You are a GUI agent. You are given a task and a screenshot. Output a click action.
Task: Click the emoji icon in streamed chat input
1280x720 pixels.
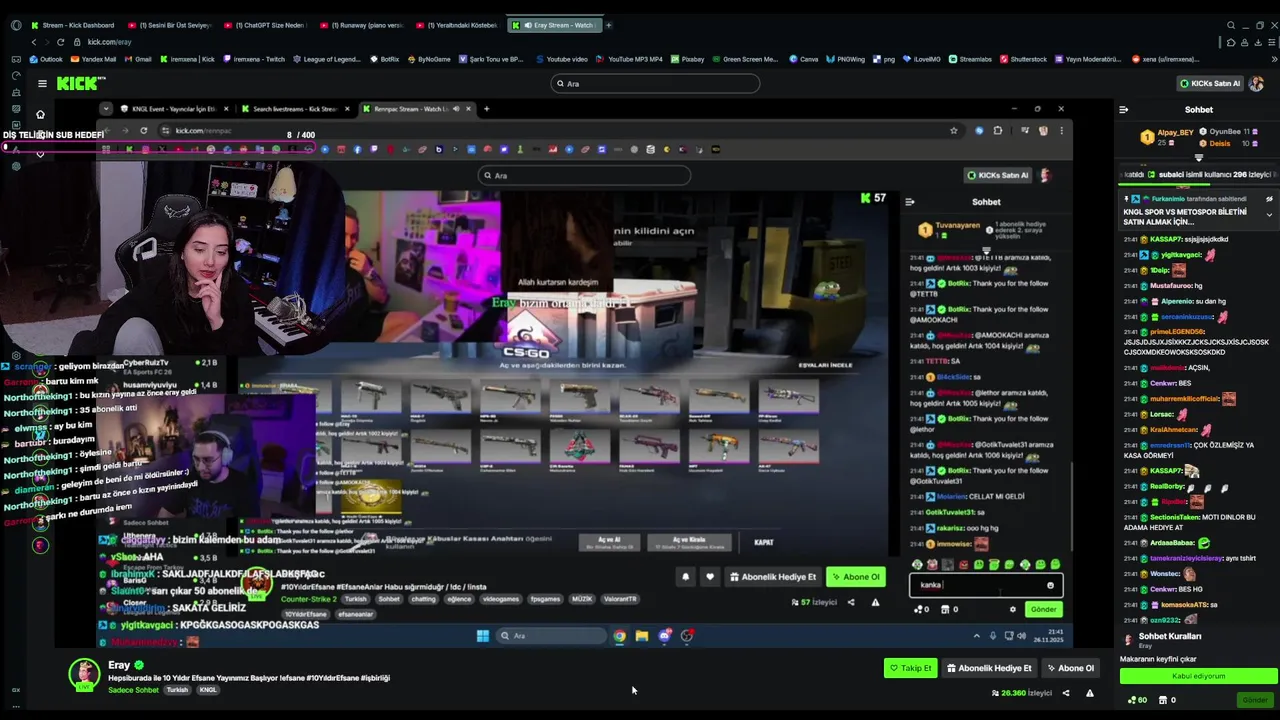(x=1050, y=586)
